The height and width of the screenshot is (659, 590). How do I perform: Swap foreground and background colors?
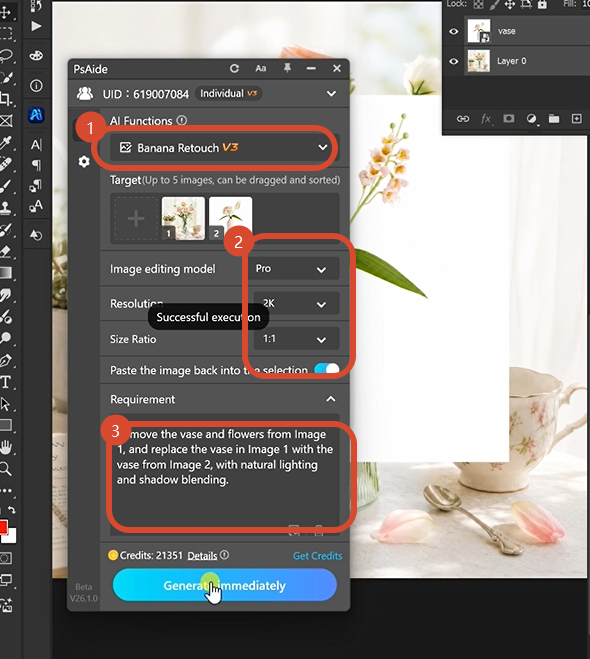pos(12,510)
